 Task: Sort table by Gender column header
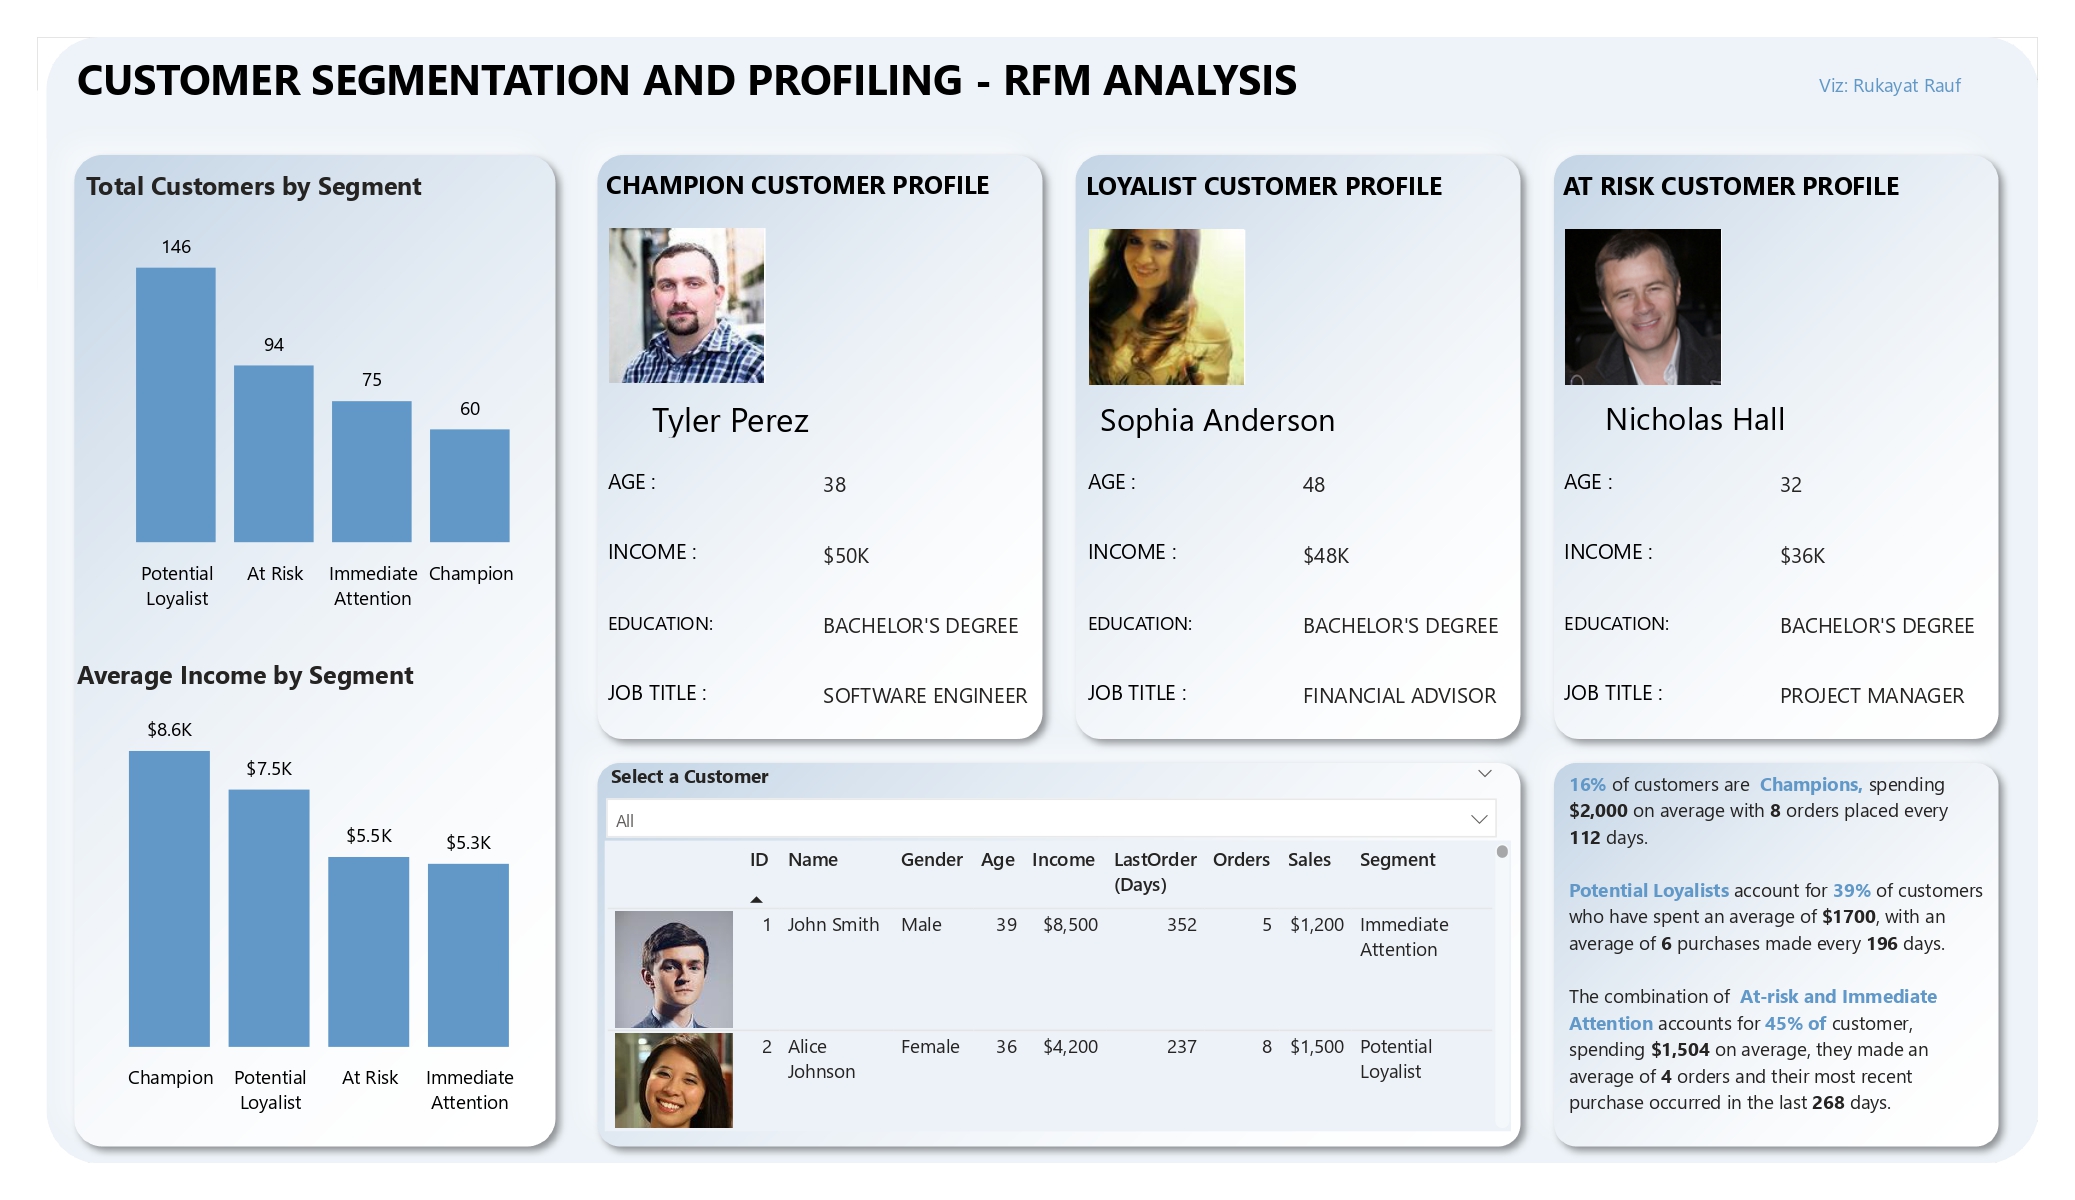tap(931, 860)
